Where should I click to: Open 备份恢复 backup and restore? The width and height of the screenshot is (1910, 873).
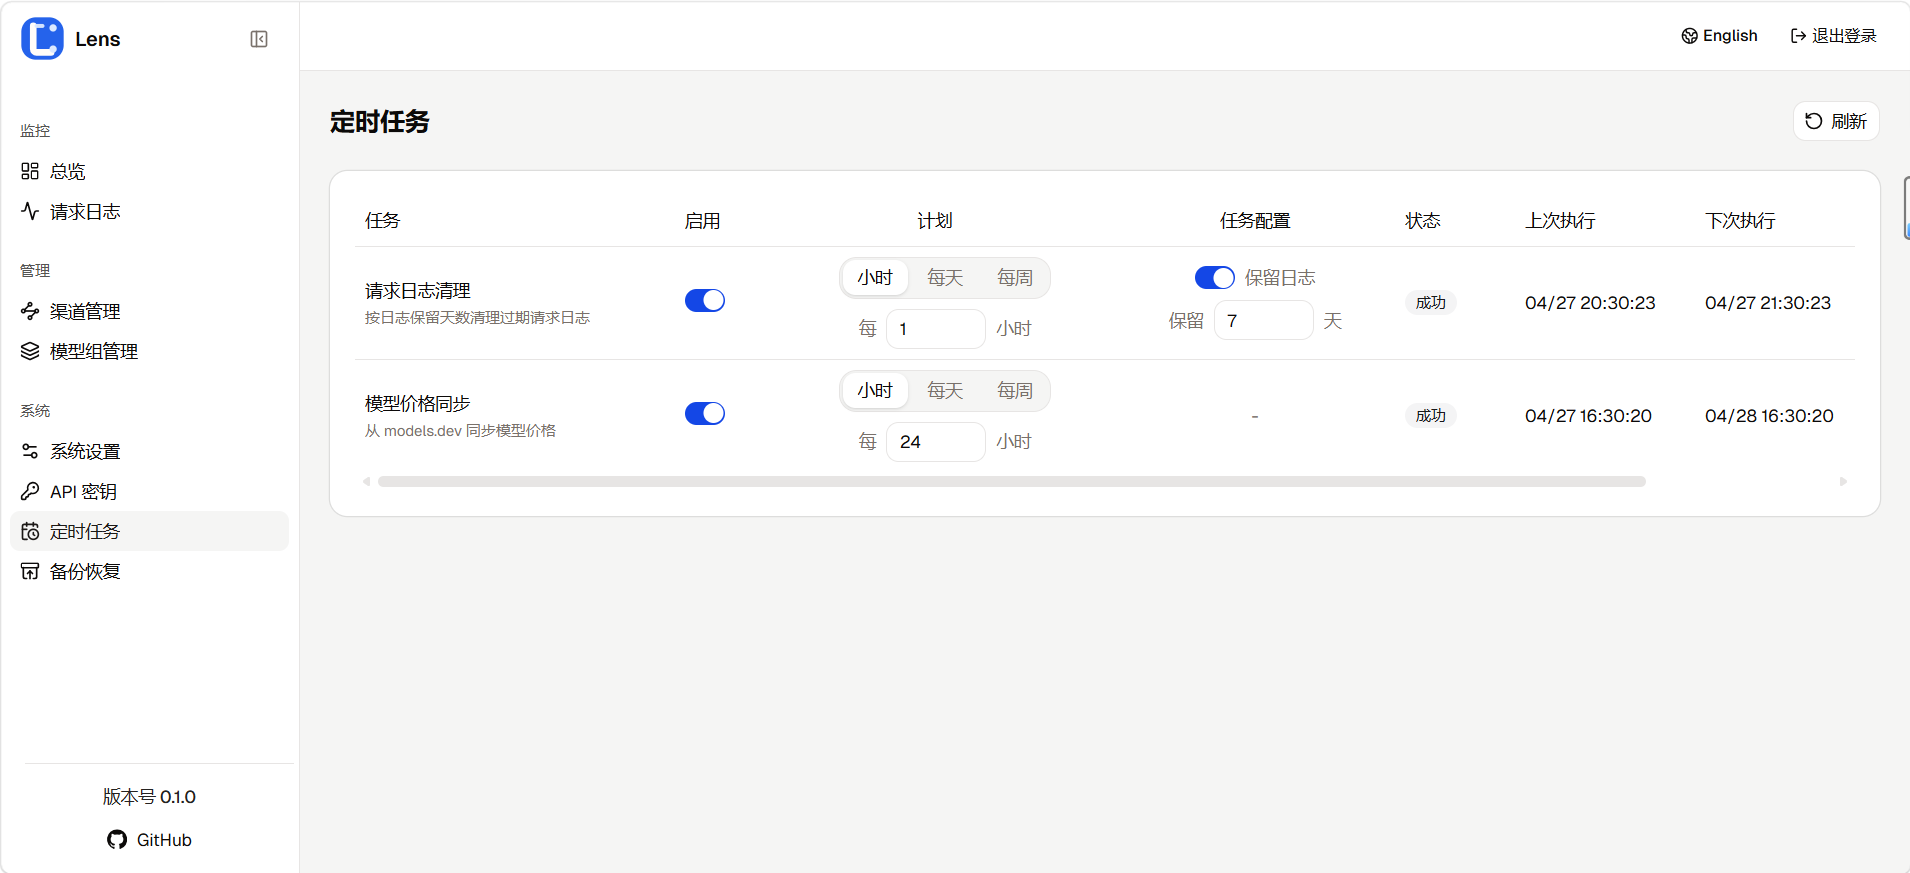click(85, 571)
